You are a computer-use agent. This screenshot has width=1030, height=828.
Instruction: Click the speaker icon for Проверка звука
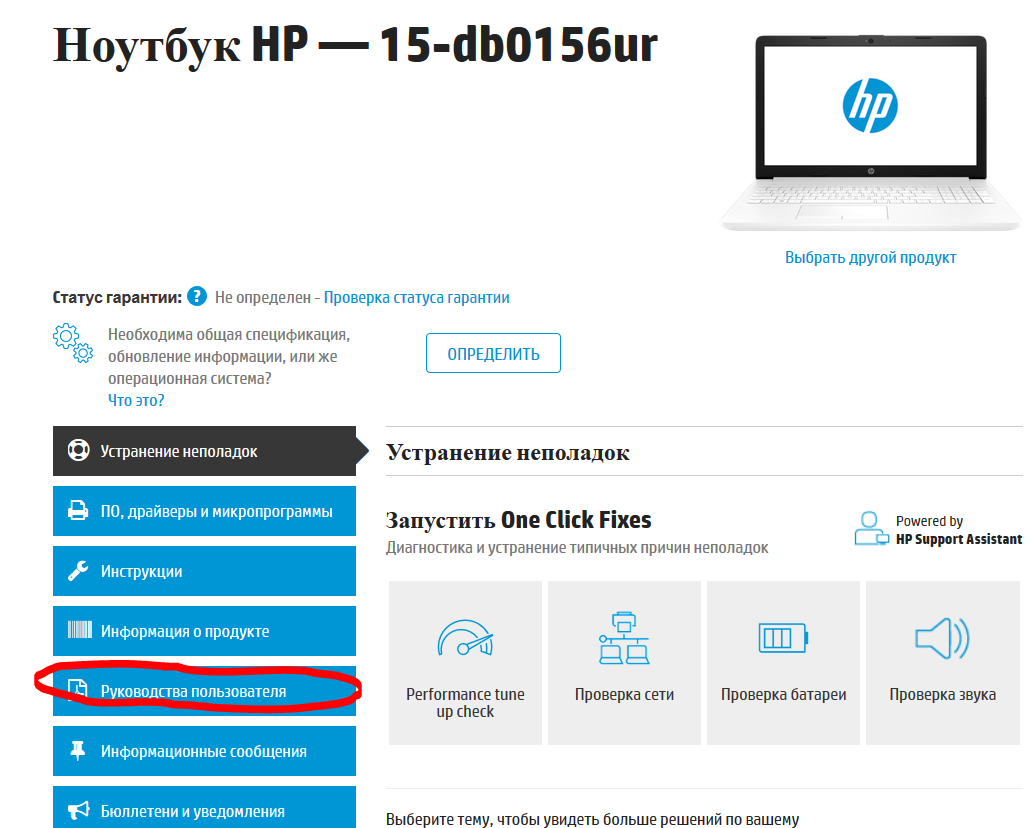(x=942, y=638)
